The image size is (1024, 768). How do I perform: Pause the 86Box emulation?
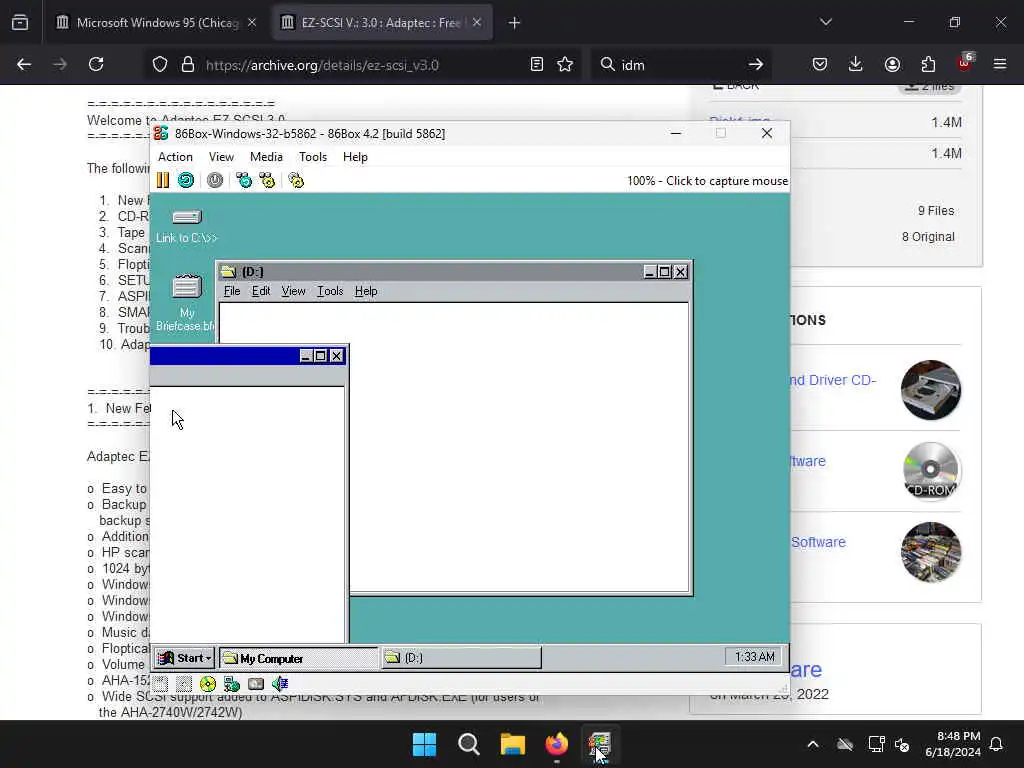[163, 180]
